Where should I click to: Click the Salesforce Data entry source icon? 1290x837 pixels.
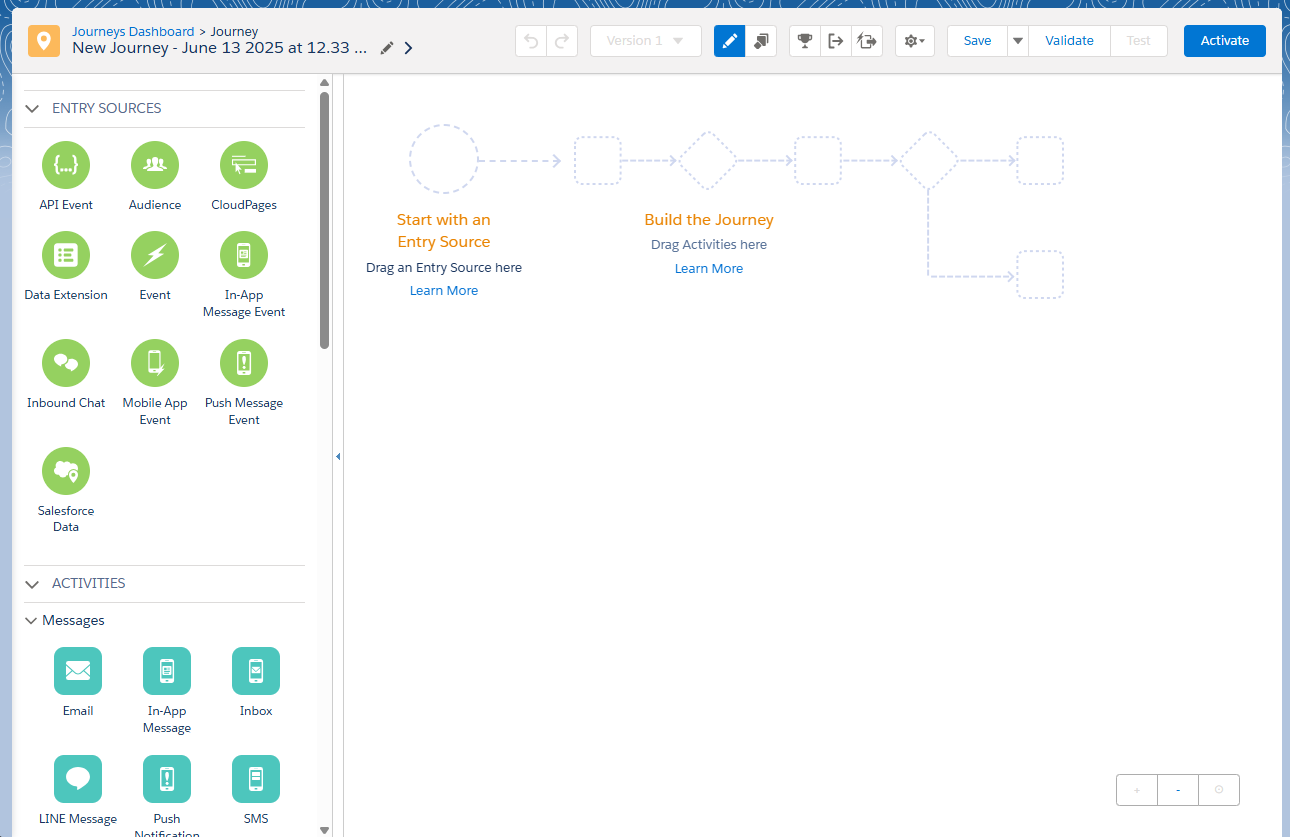point(66,471)
